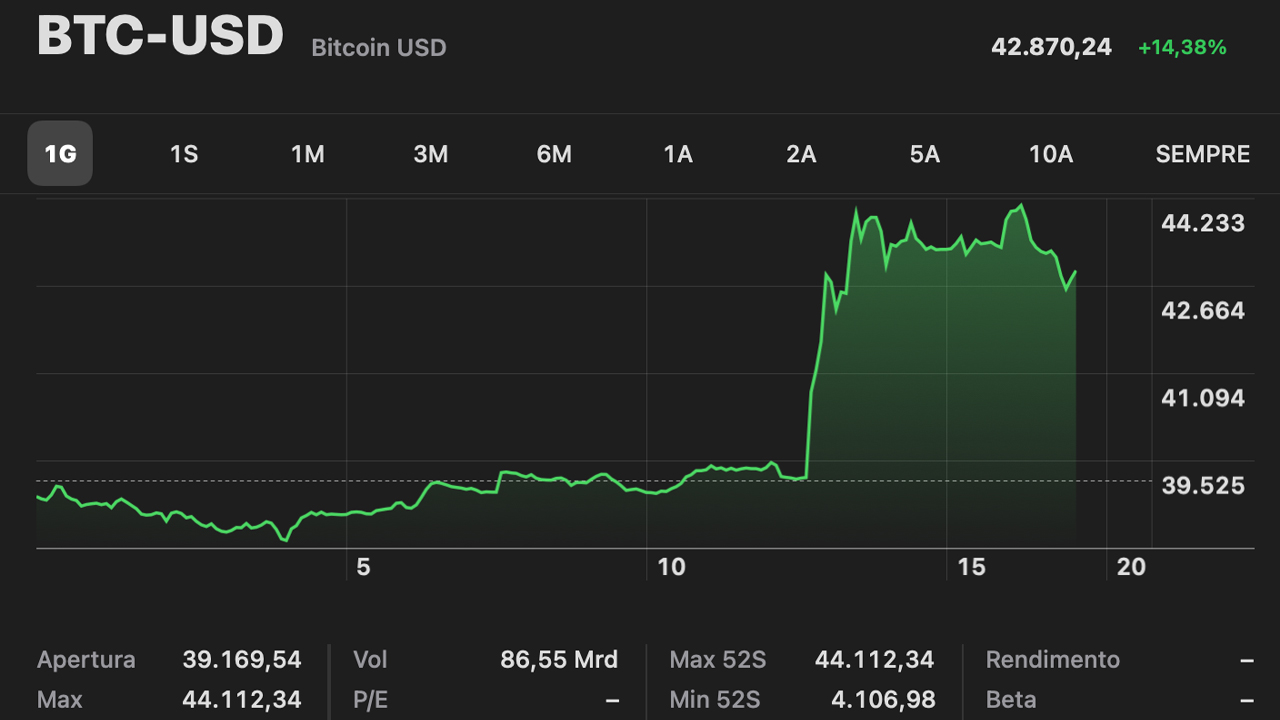Click the current price 42.870,24

click(1051, 47)
